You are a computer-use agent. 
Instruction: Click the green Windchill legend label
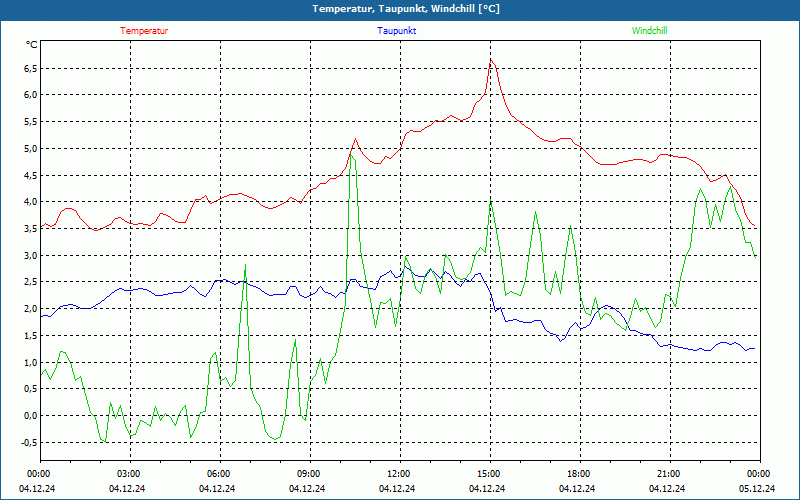tap(649, 31)
